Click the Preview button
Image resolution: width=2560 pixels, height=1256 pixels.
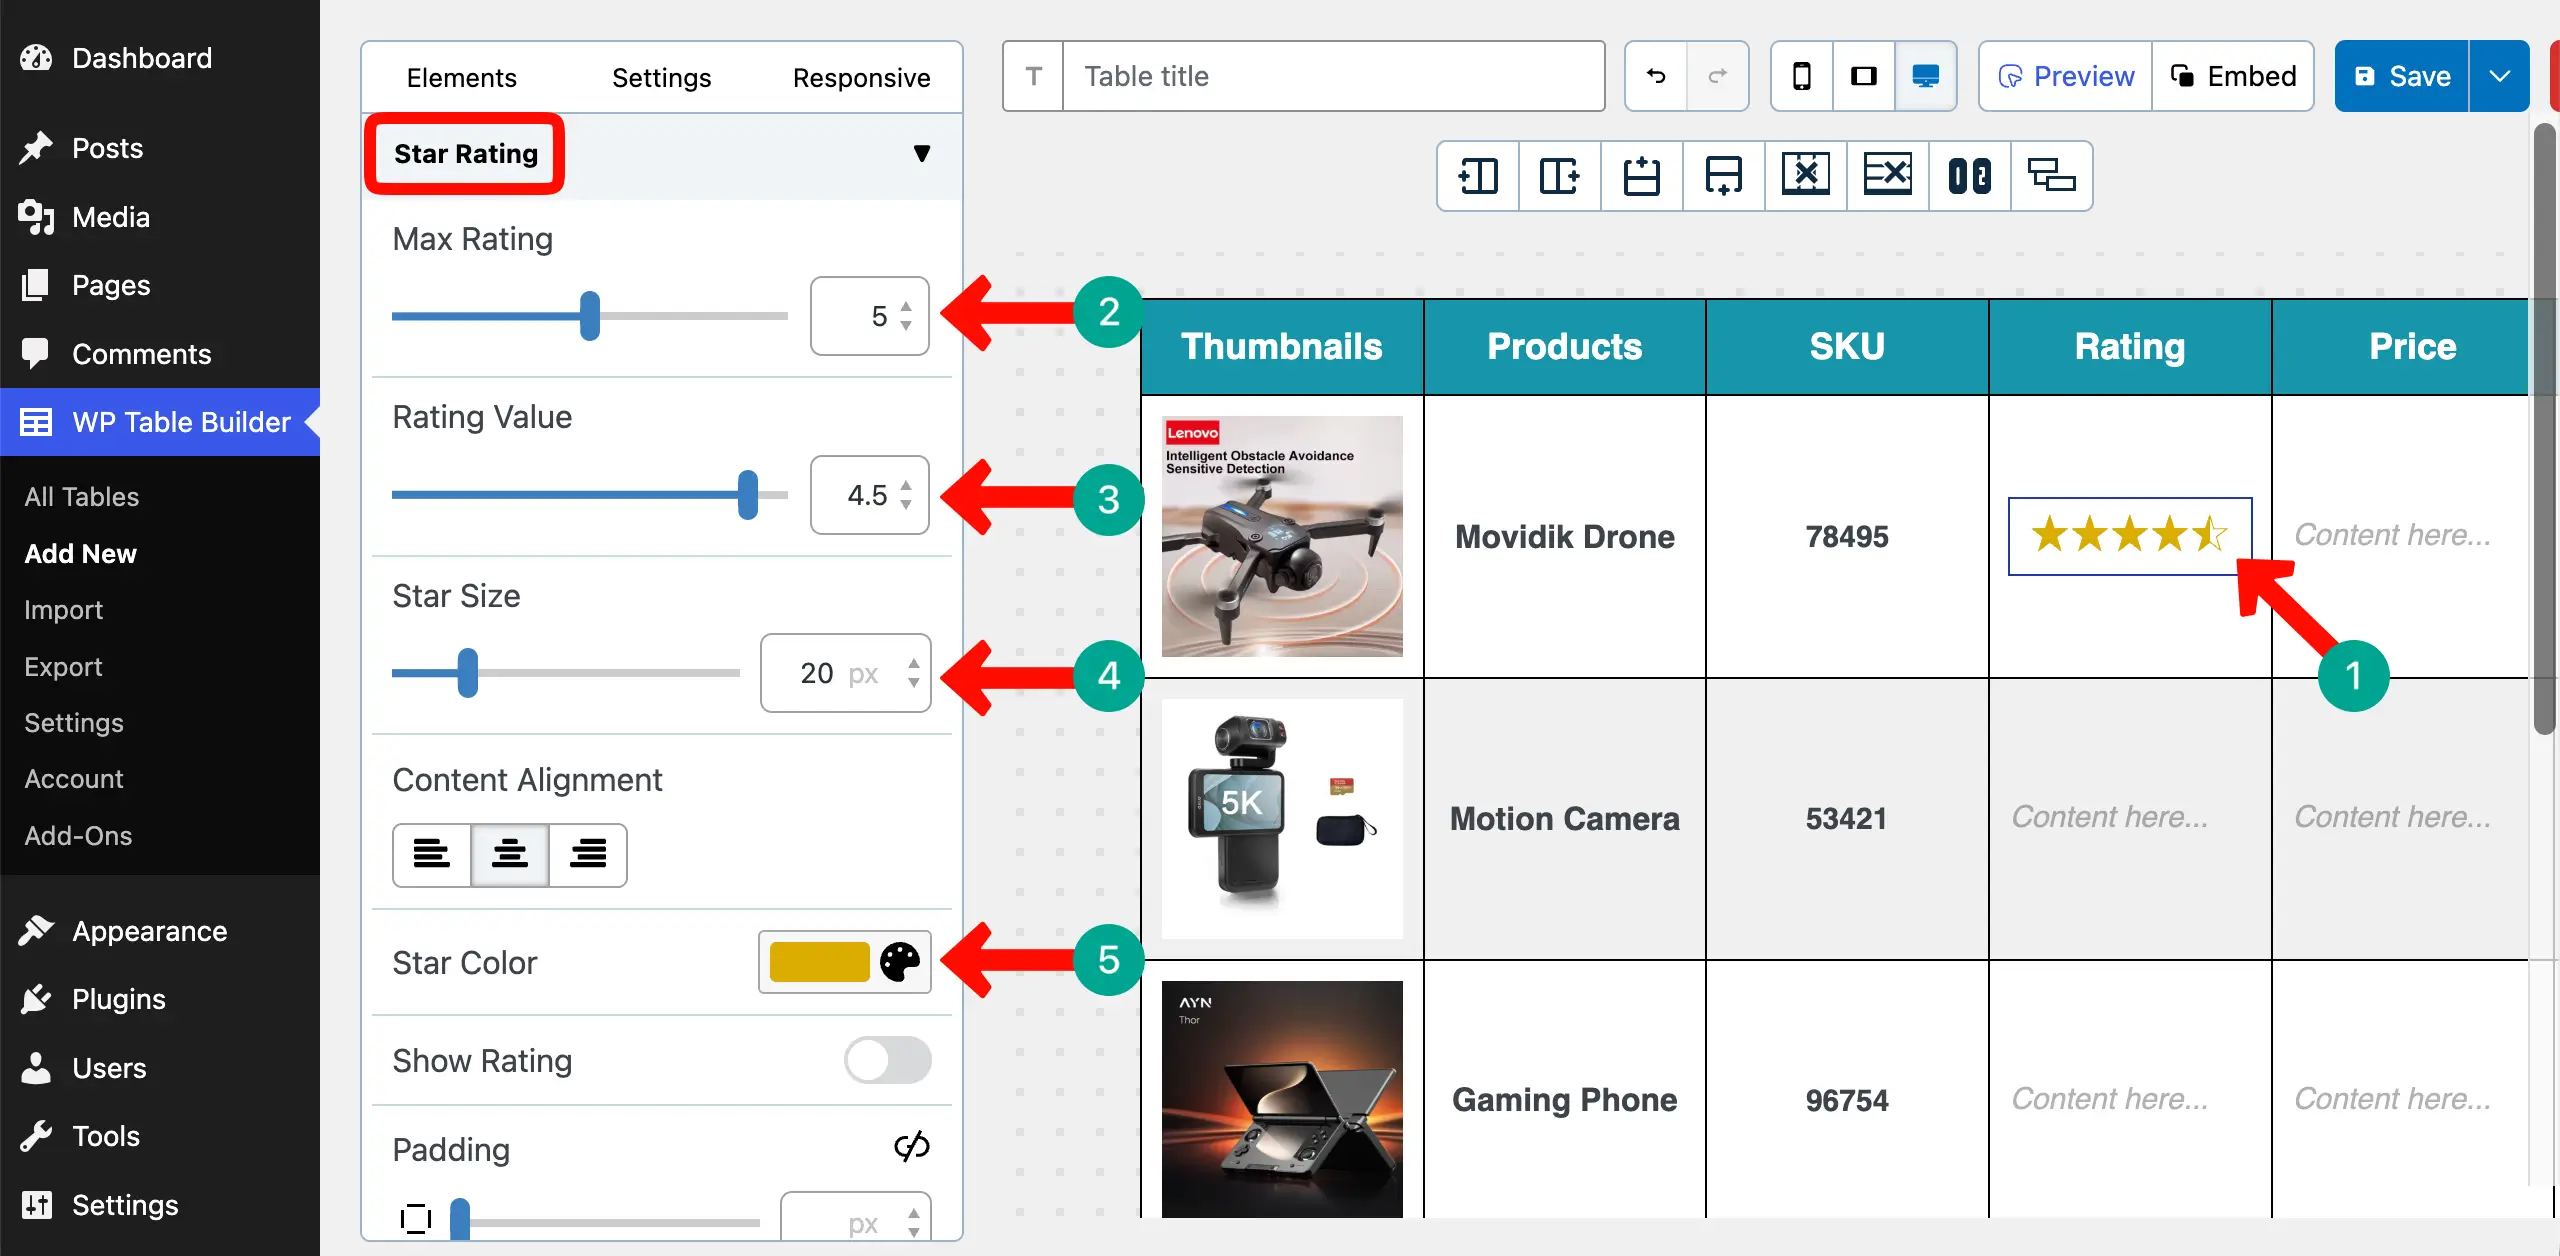2064,75
